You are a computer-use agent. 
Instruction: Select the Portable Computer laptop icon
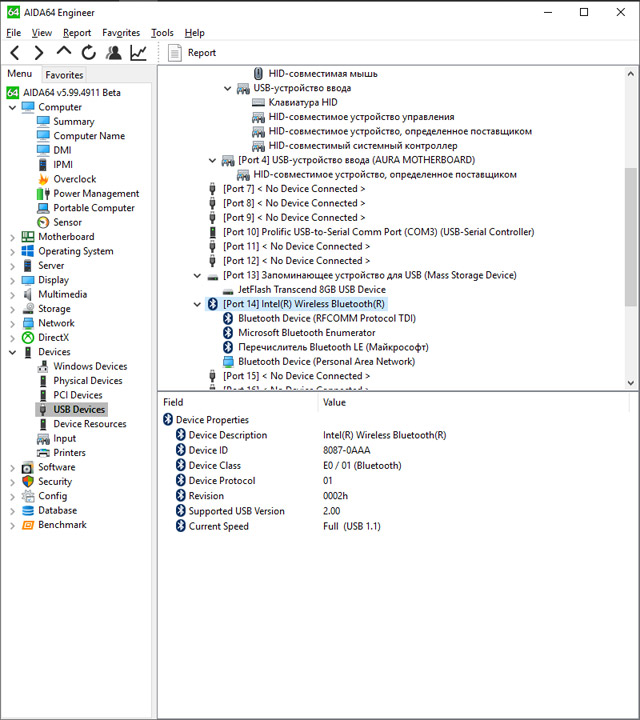(43, 208)
